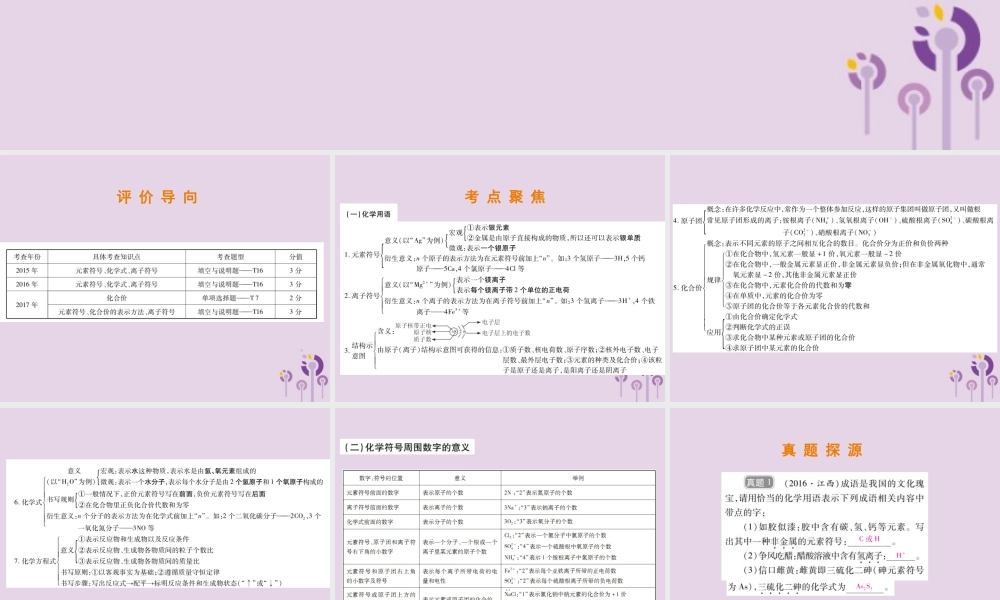
Task: Select the (二)化学符号周围数字的意义 section label
Action: (407, 447)
